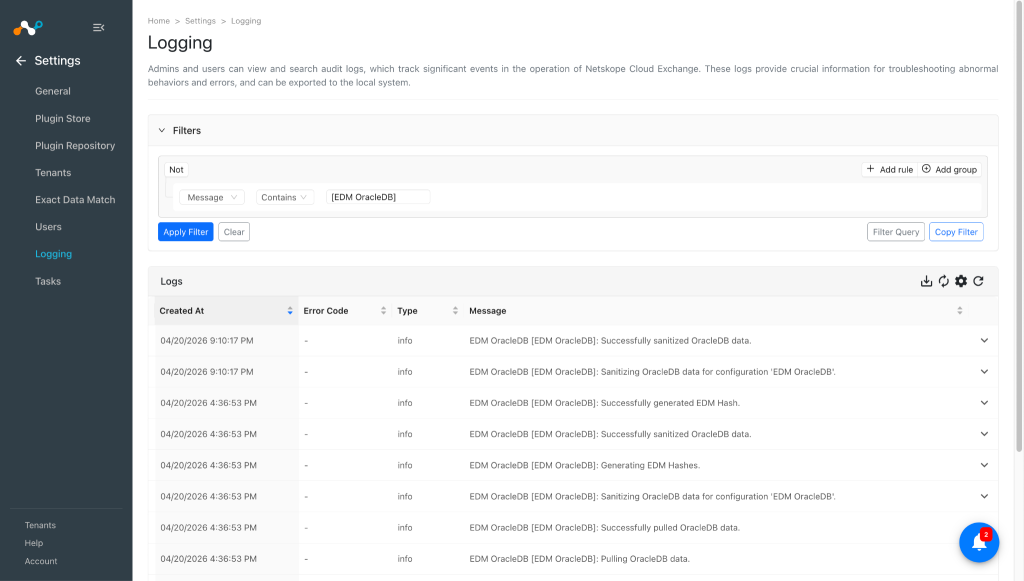Open Tasks menu item
This screenshot has height=581, width=1024.
[x=48, y=281]
